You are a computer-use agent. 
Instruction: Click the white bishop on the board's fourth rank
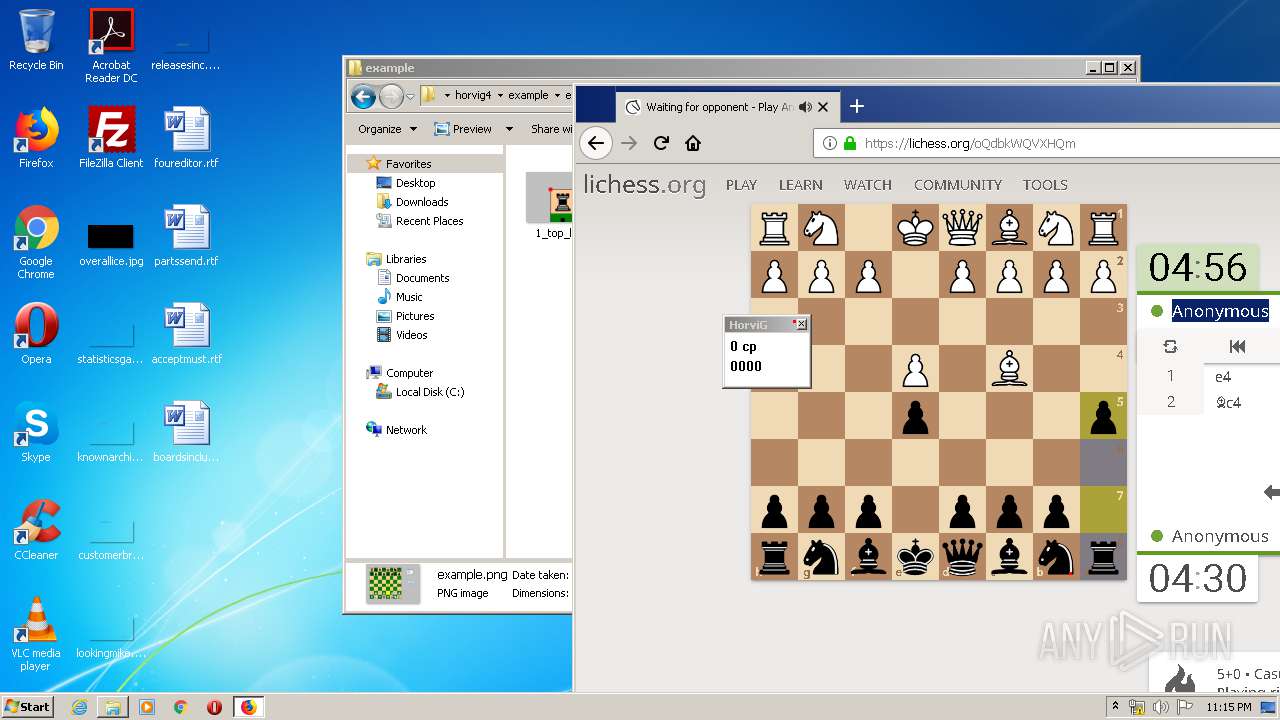coord(1009,369)
